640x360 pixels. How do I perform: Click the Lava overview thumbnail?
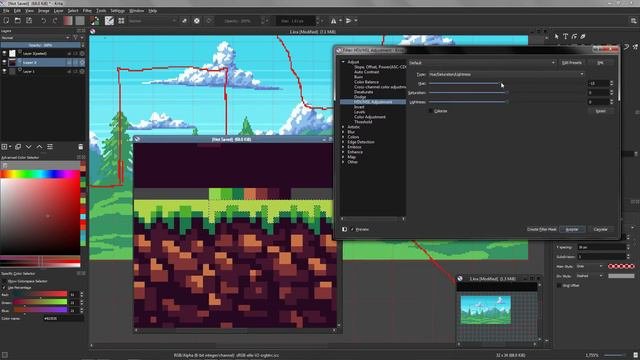pos(485,310)
